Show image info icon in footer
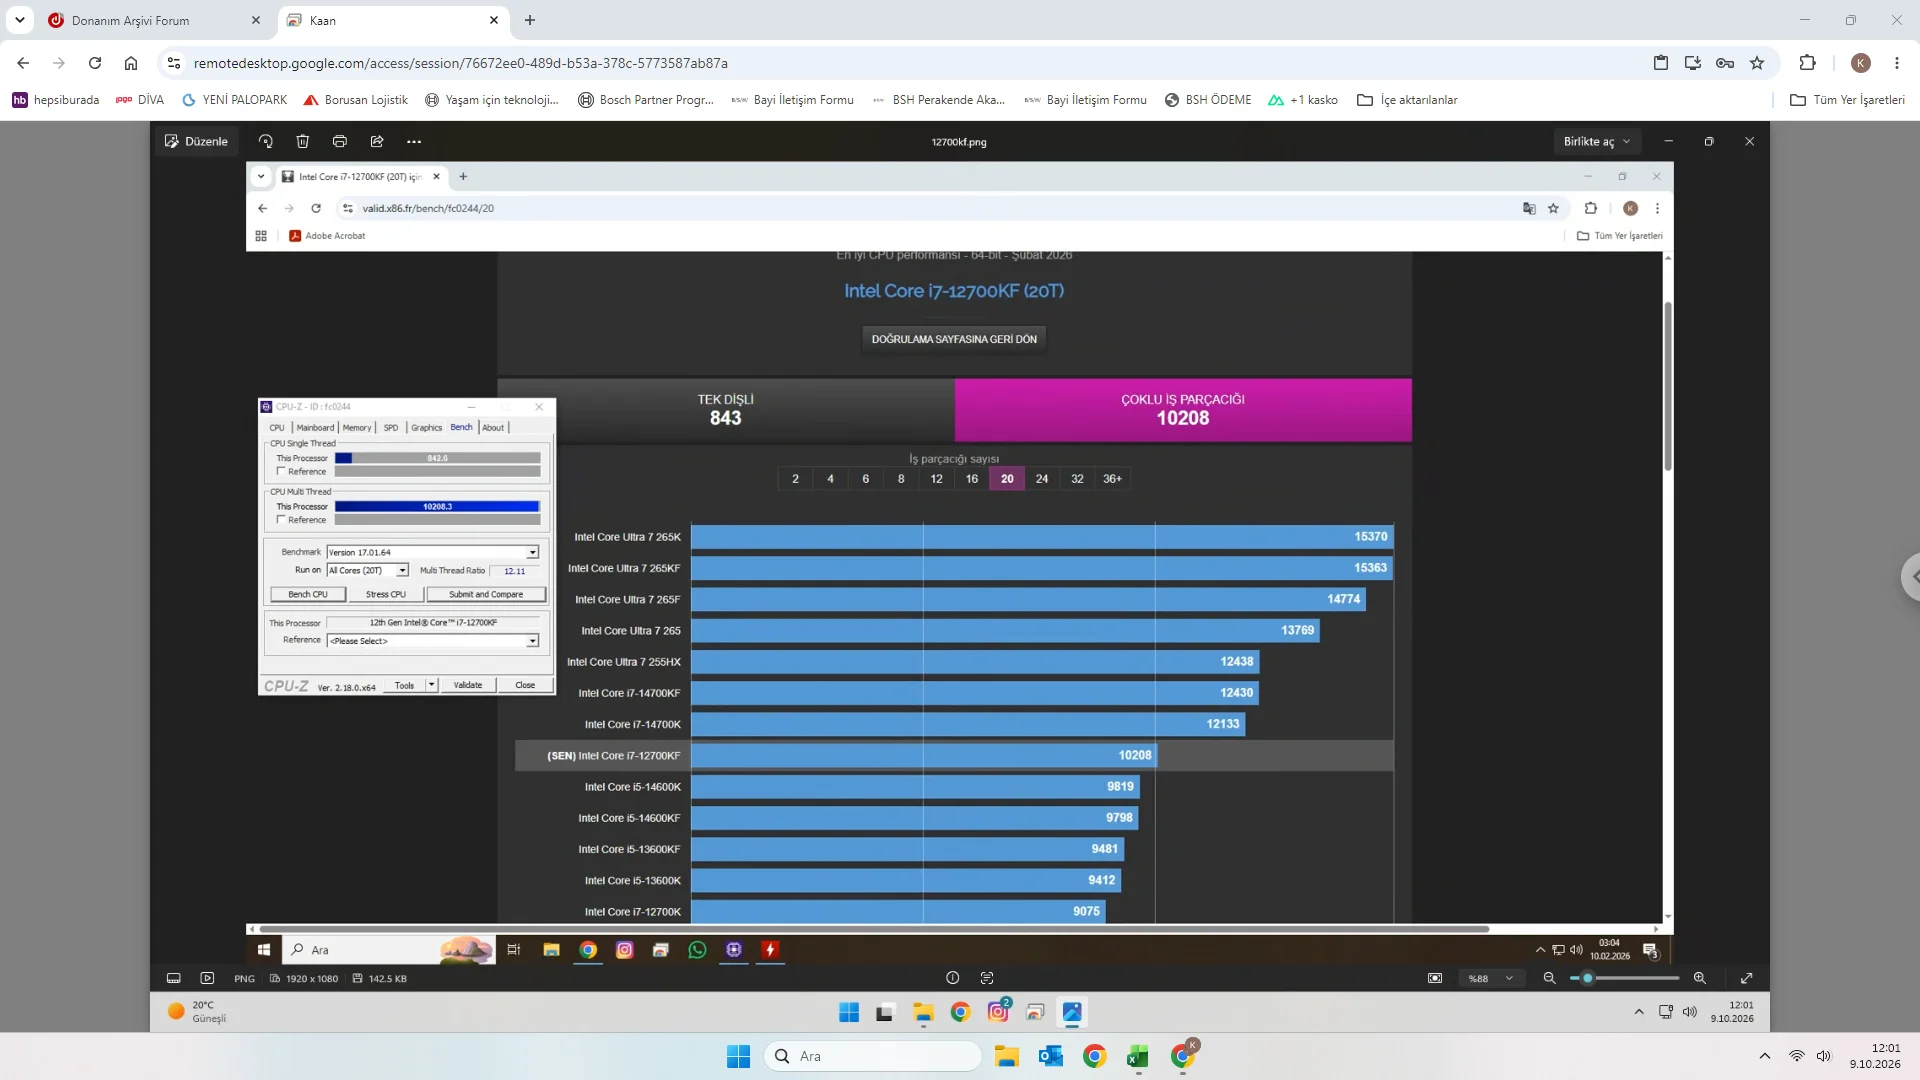The image size is (1920, 1080). (952, 978)
